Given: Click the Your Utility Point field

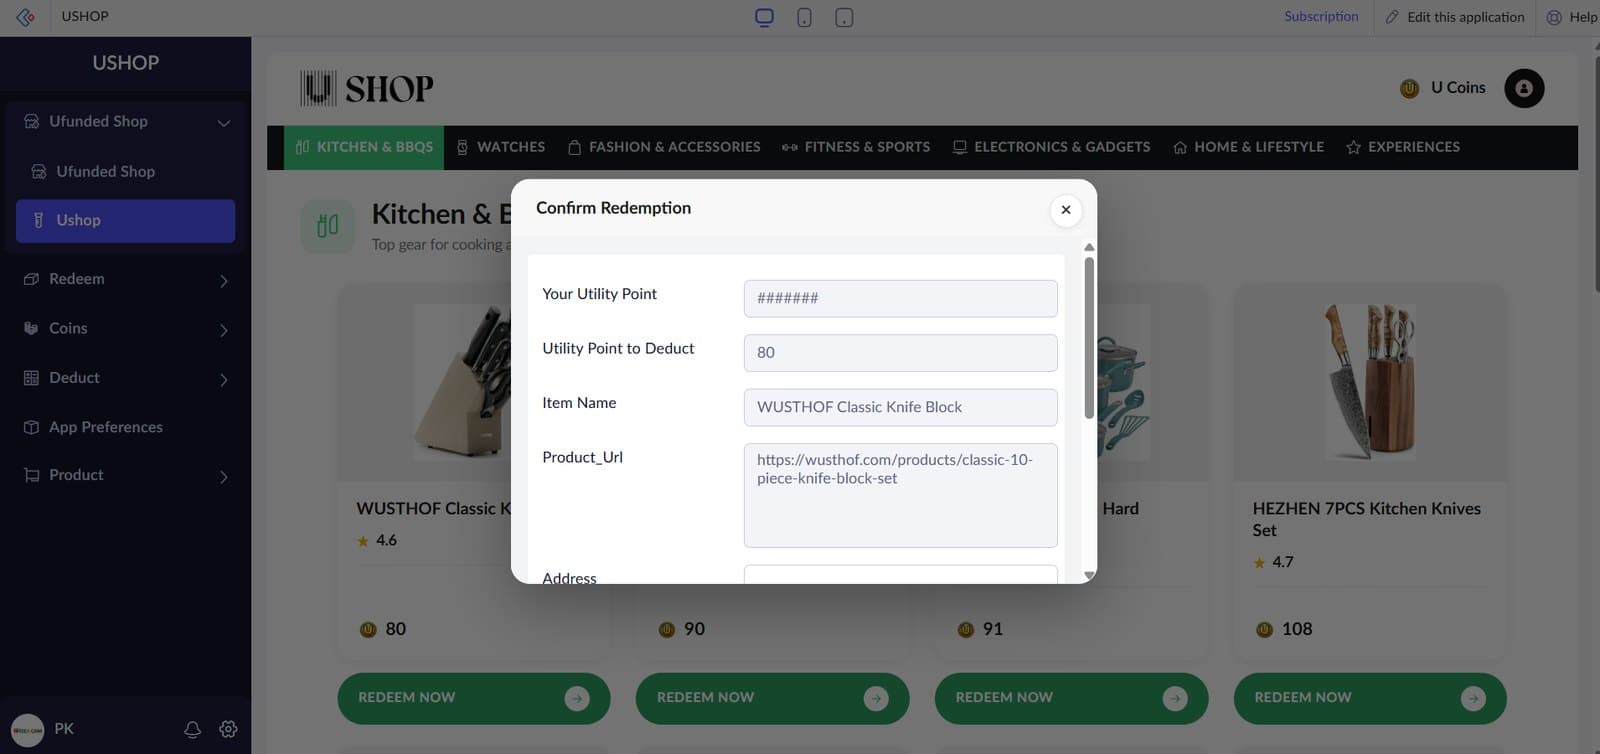Looking at the screenshot, I should coord(900,298).
